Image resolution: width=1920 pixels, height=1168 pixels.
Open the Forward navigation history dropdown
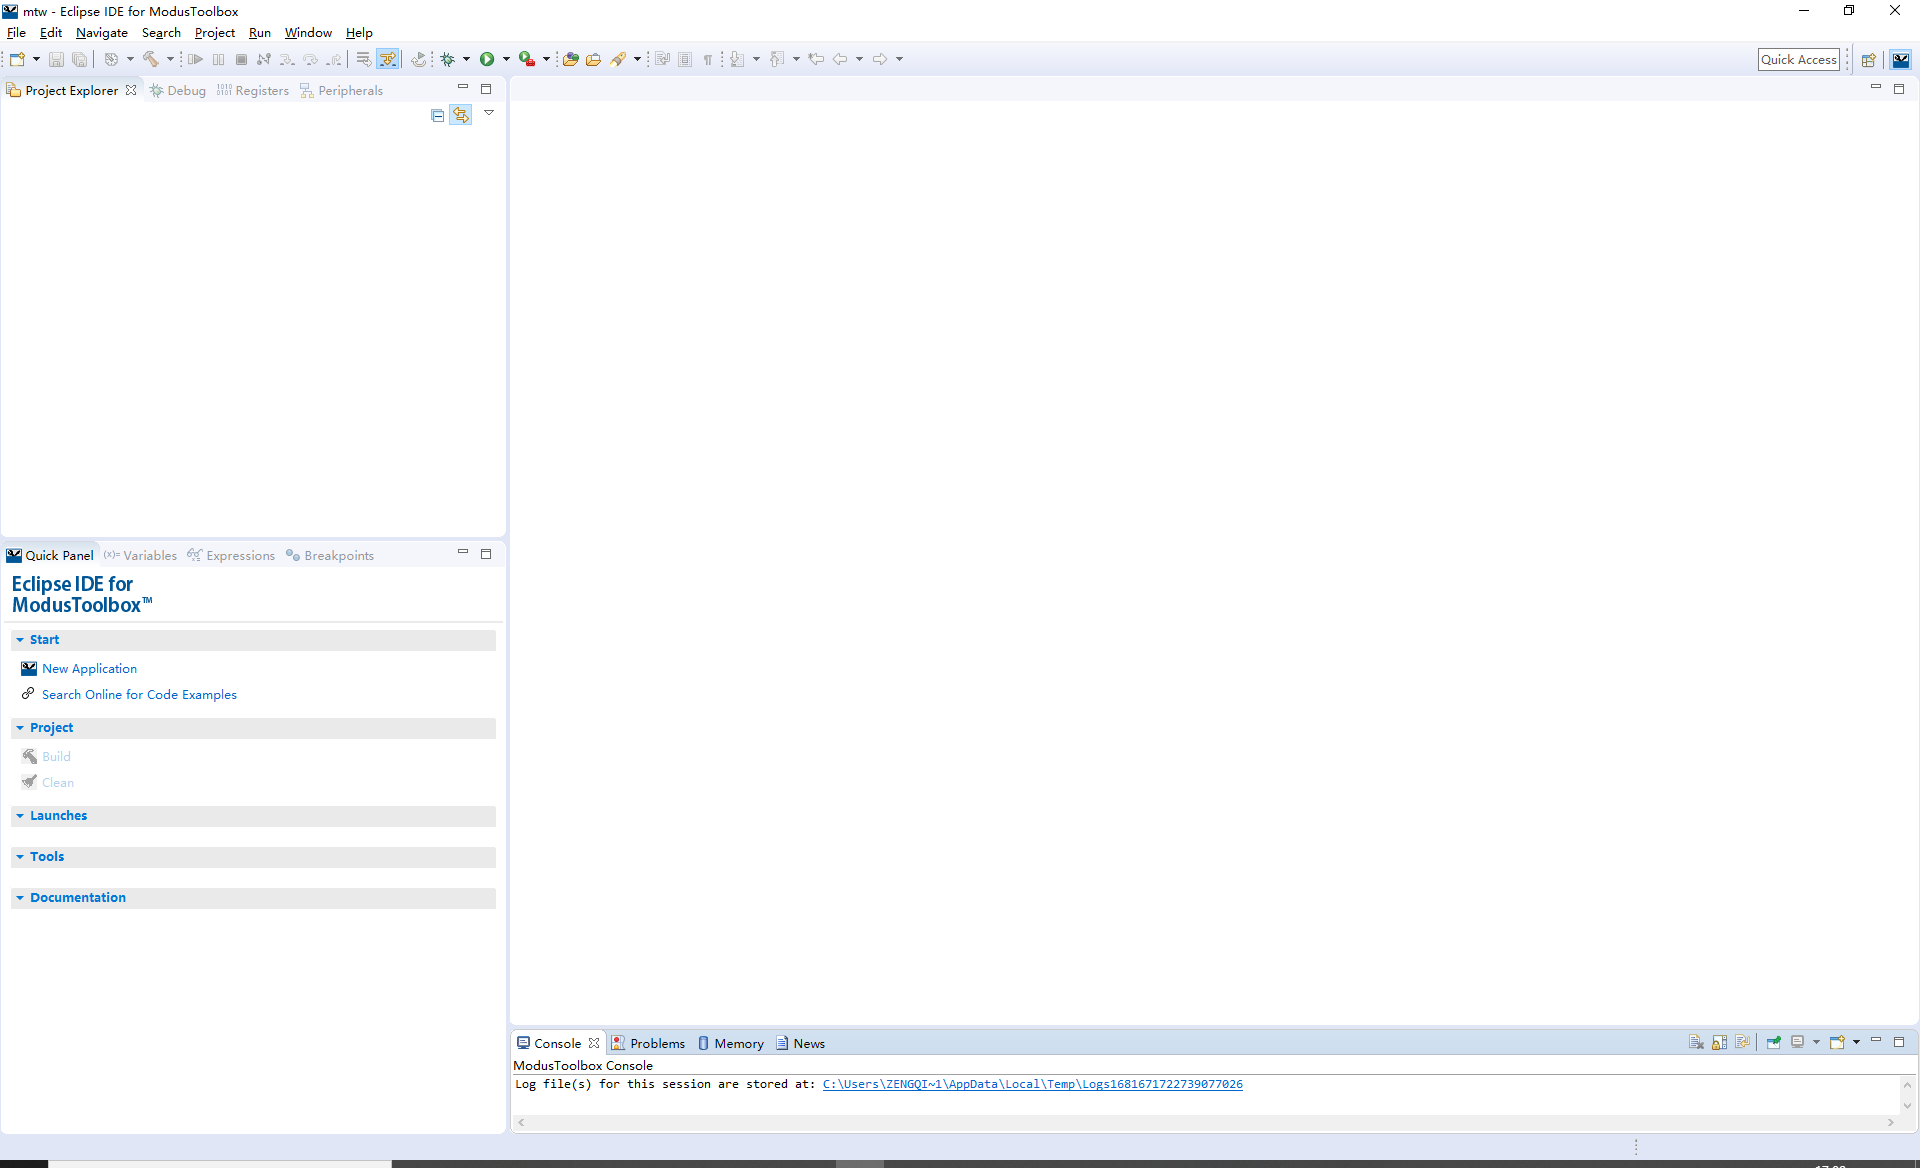(899, 59)
